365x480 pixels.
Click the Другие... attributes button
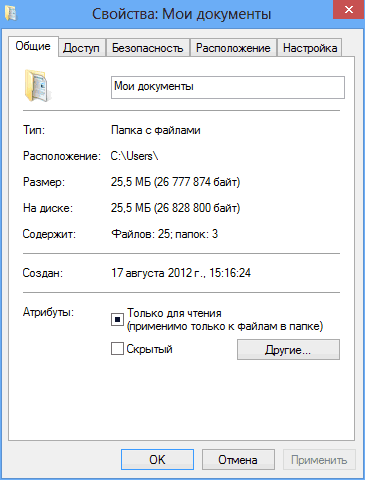click(288, 350)
